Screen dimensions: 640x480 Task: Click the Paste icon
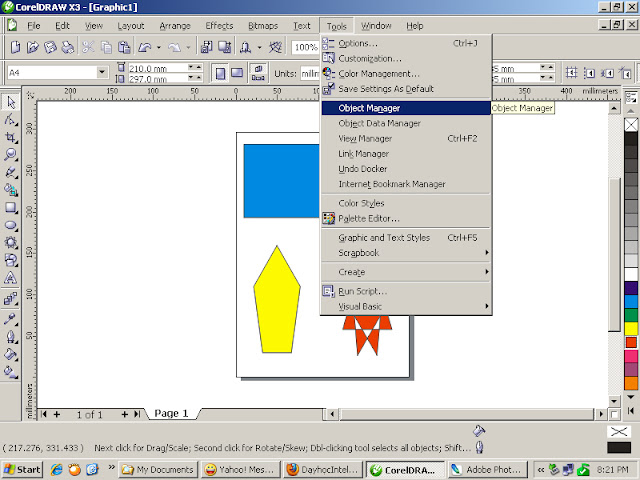[124, 47]
